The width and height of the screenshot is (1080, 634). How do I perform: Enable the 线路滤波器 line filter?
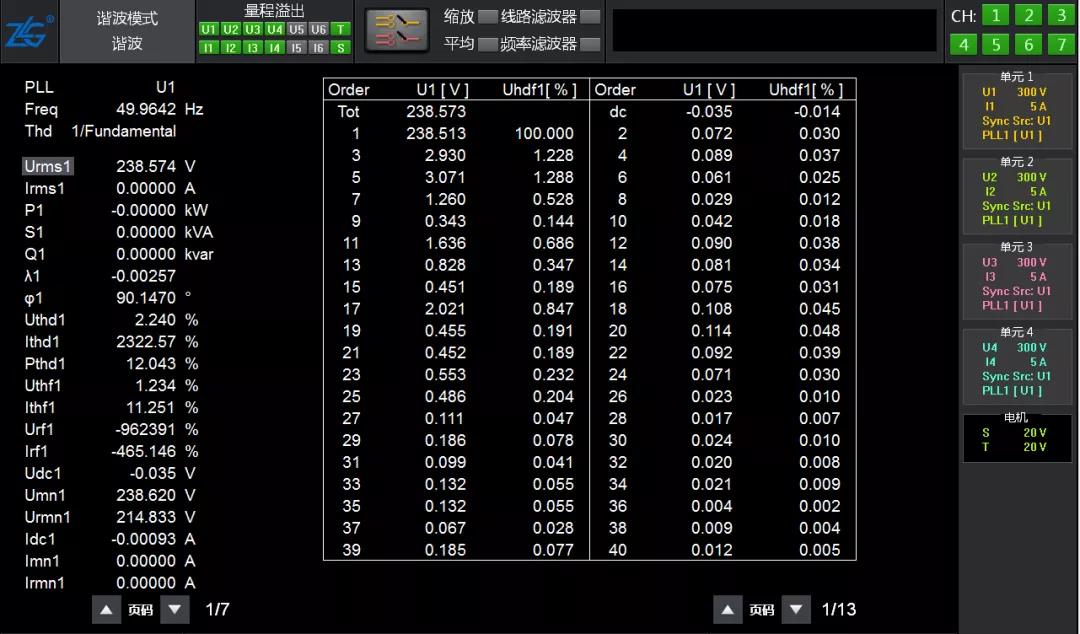pyautogui.click(x=590, y=16)
